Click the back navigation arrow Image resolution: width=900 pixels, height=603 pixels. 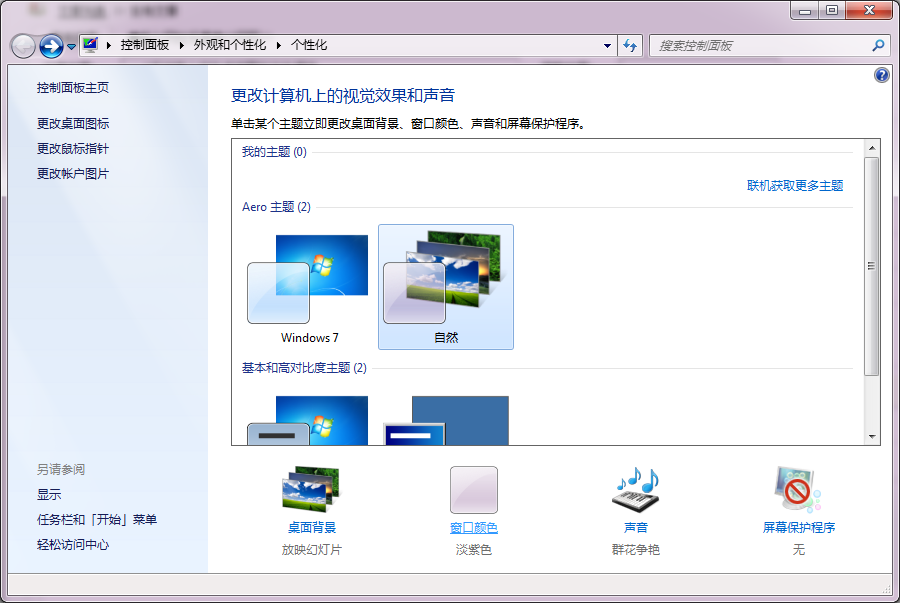pos(20,45)
